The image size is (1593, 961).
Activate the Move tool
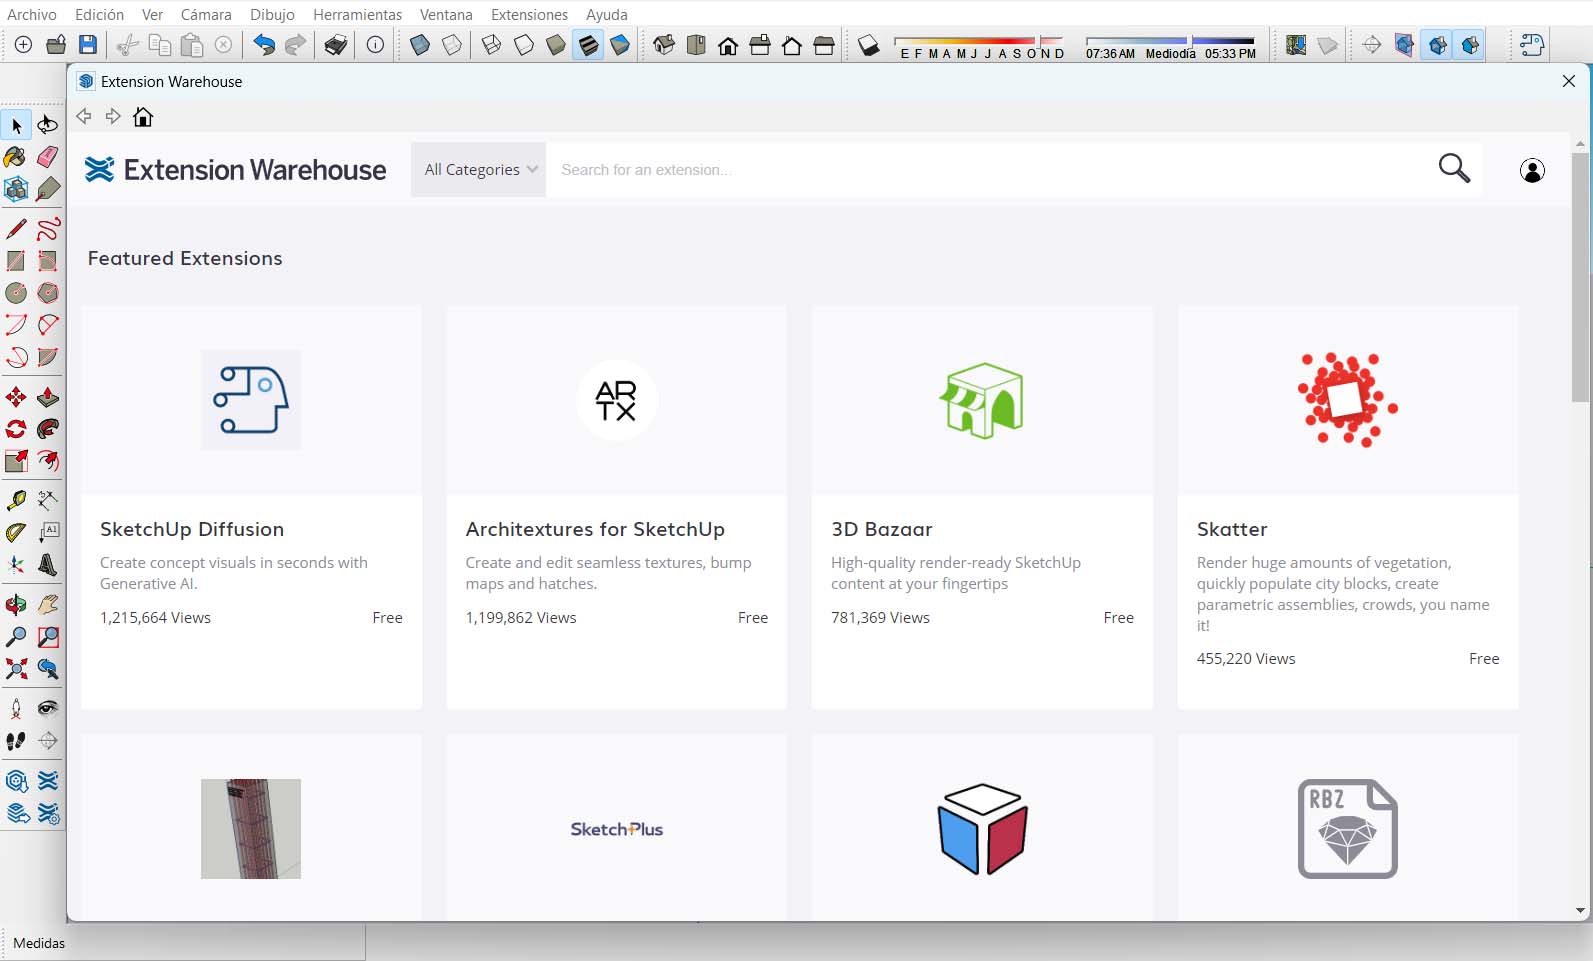[x=16, y=397]
